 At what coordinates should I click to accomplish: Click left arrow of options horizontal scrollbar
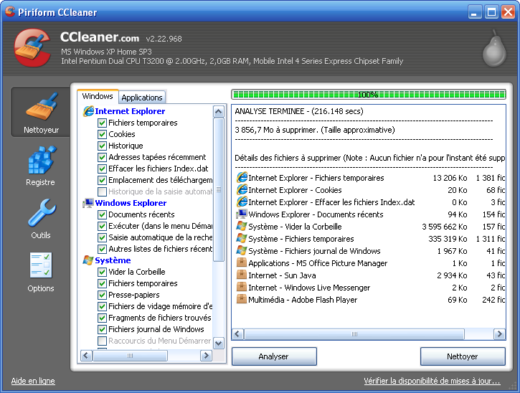pos(86,355)
